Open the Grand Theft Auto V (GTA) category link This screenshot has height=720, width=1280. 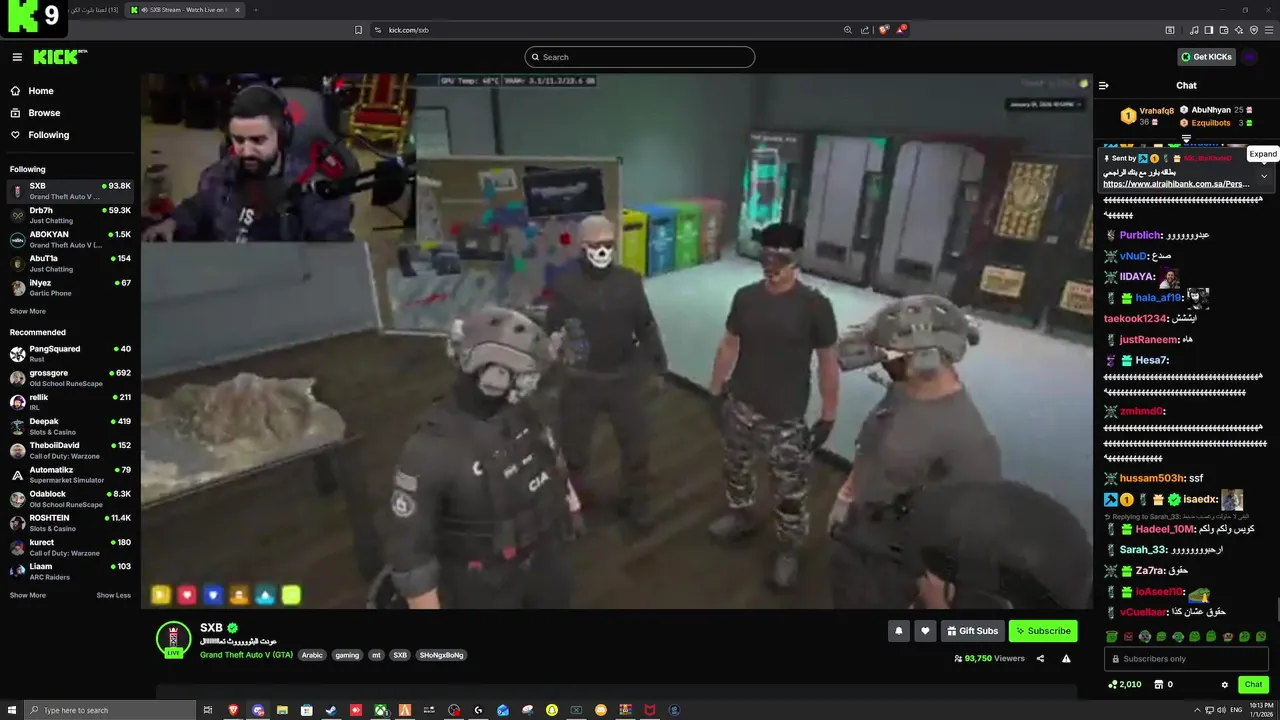246,655
